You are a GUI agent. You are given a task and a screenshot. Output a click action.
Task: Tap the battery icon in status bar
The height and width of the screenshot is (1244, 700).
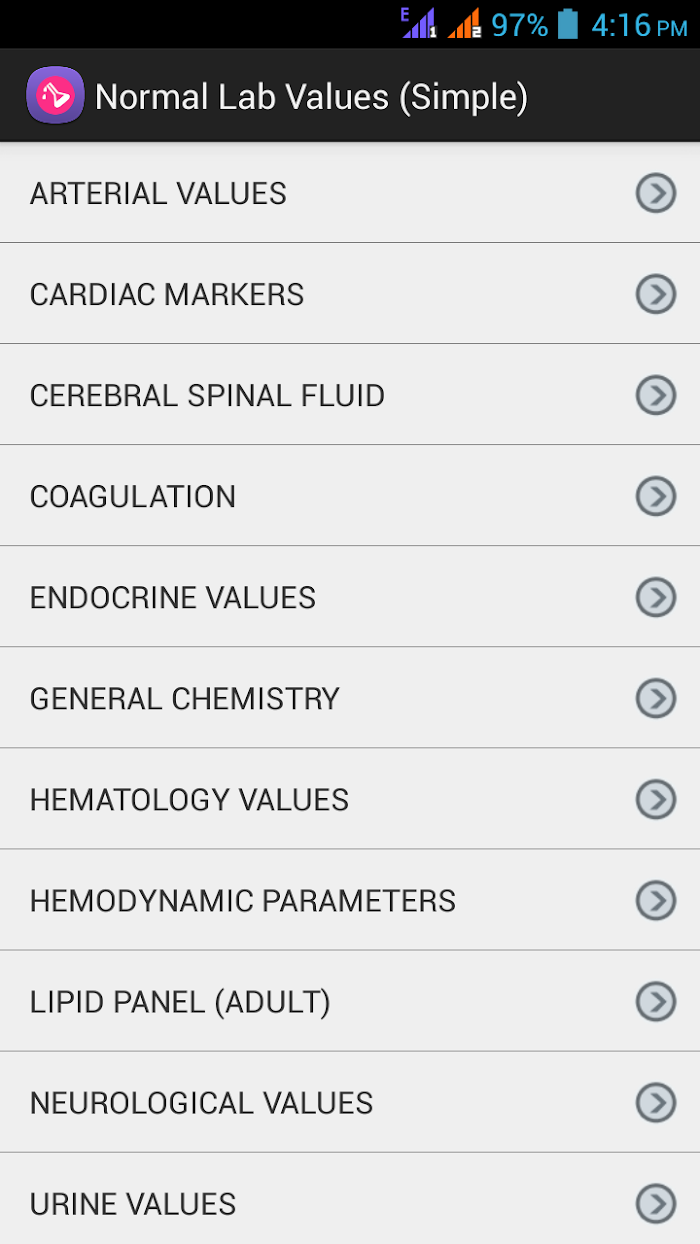(568, 23)
